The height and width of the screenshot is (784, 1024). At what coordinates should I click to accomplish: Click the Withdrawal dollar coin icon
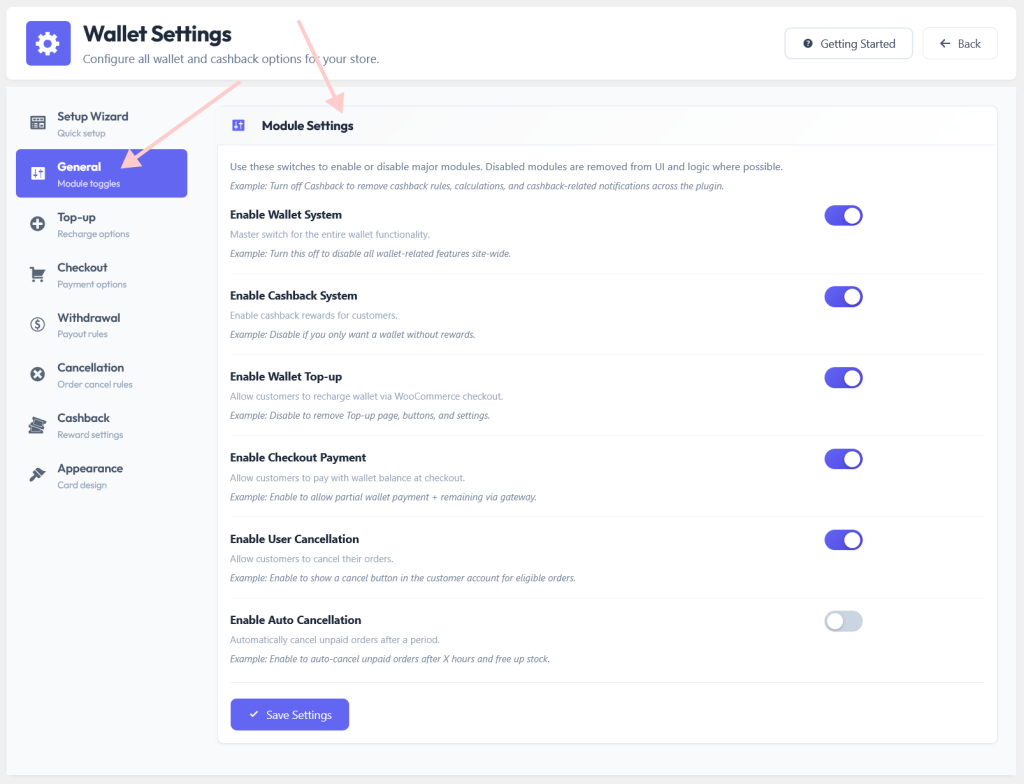pyautogui.click(x=38, y=324)
